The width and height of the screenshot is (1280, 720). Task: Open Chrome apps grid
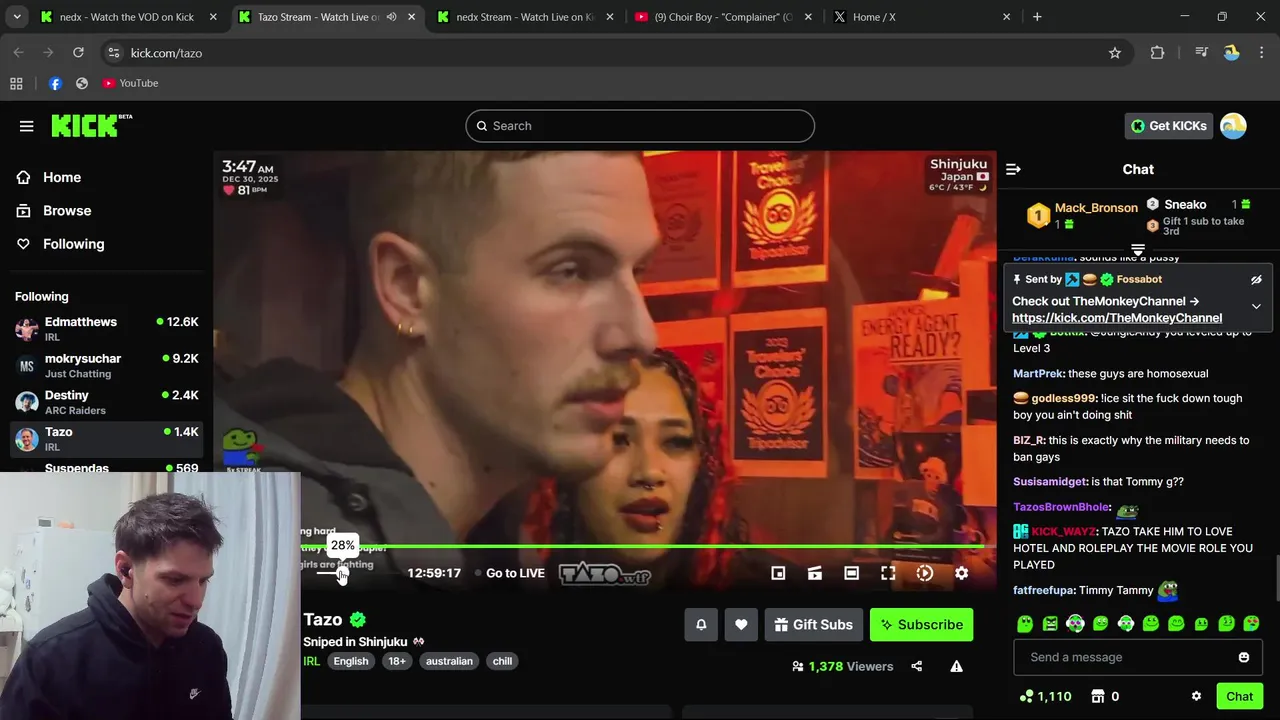16,83
